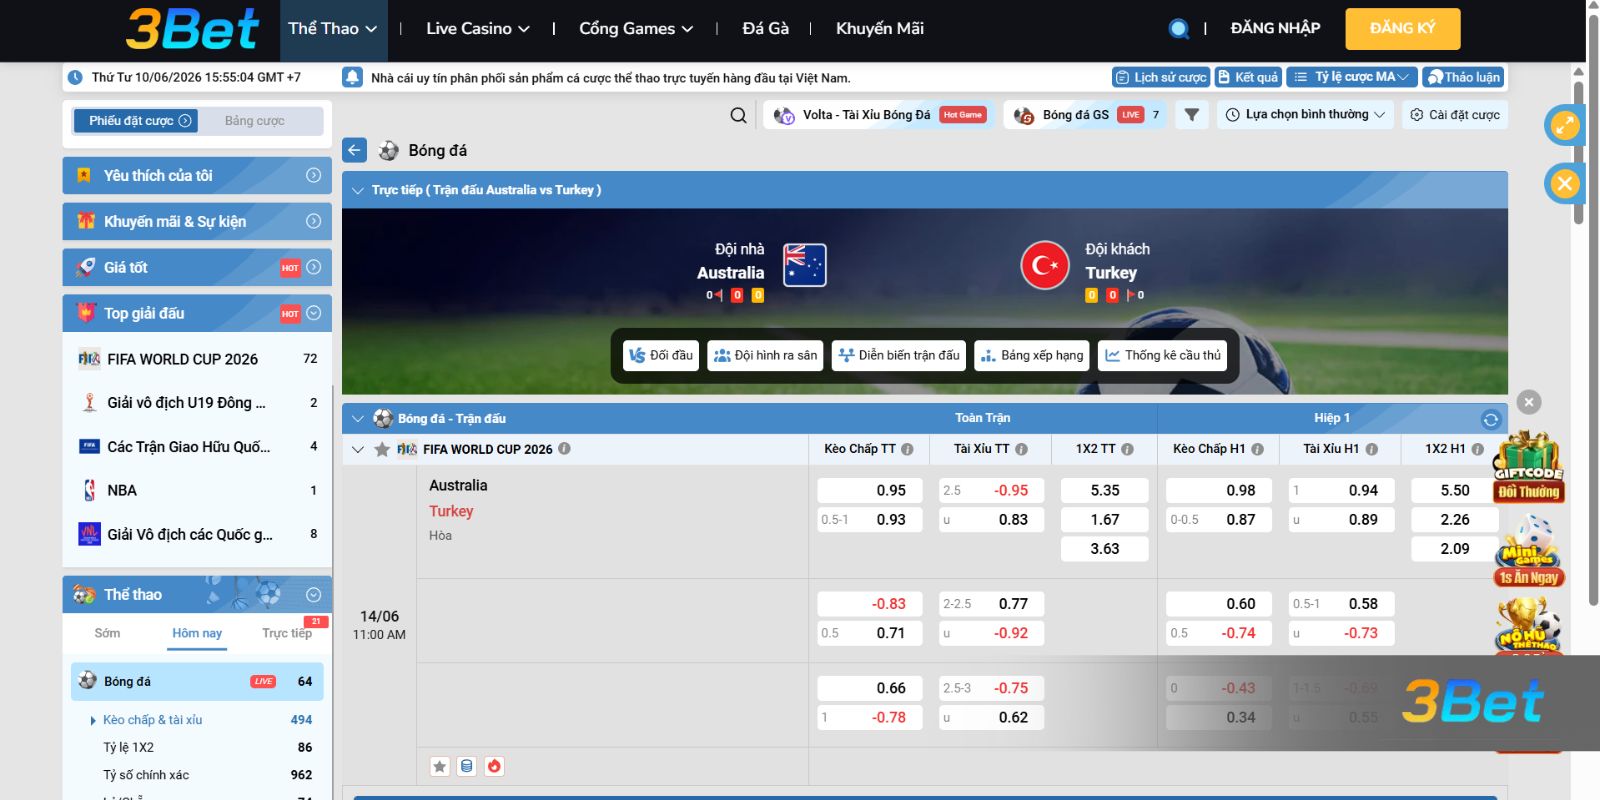Open Thể Thao menu dropdown
This screenshot has height=800, width=1600.
point(332,29)
